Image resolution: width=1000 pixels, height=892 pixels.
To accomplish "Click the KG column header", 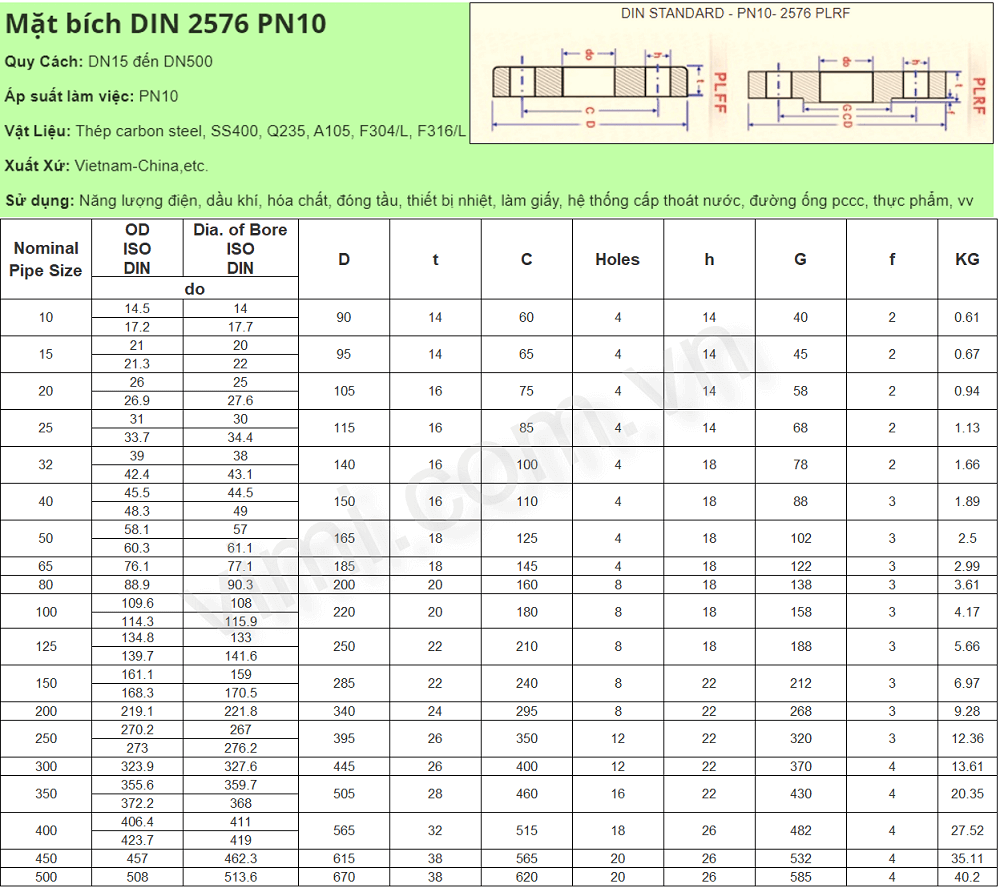I will (x=967, y=259).
